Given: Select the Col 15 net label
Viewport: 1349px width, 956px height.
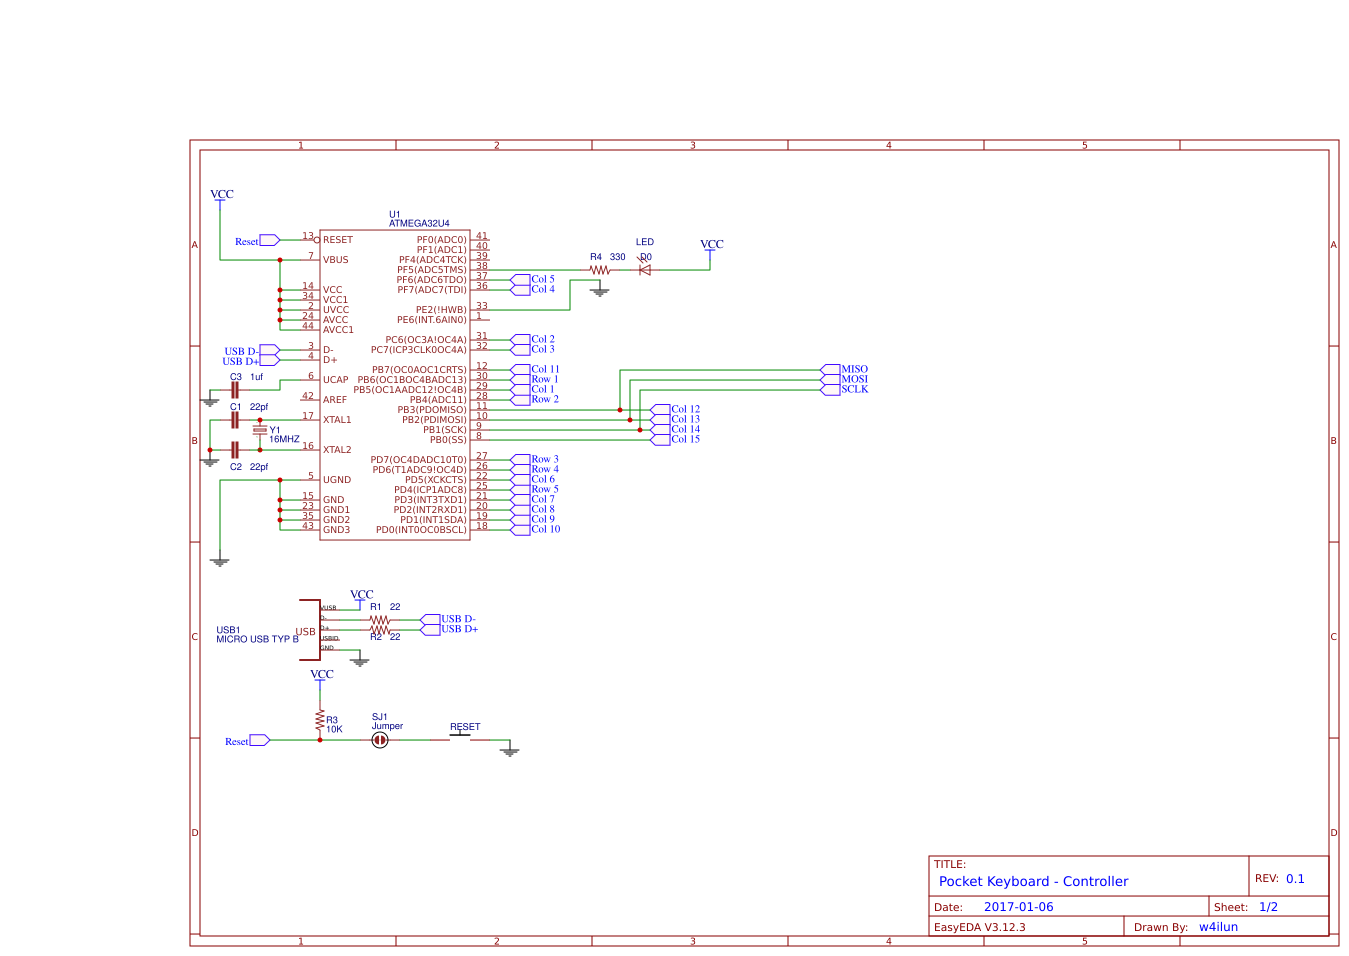Looking at the screenshot, I should [685, 439].
